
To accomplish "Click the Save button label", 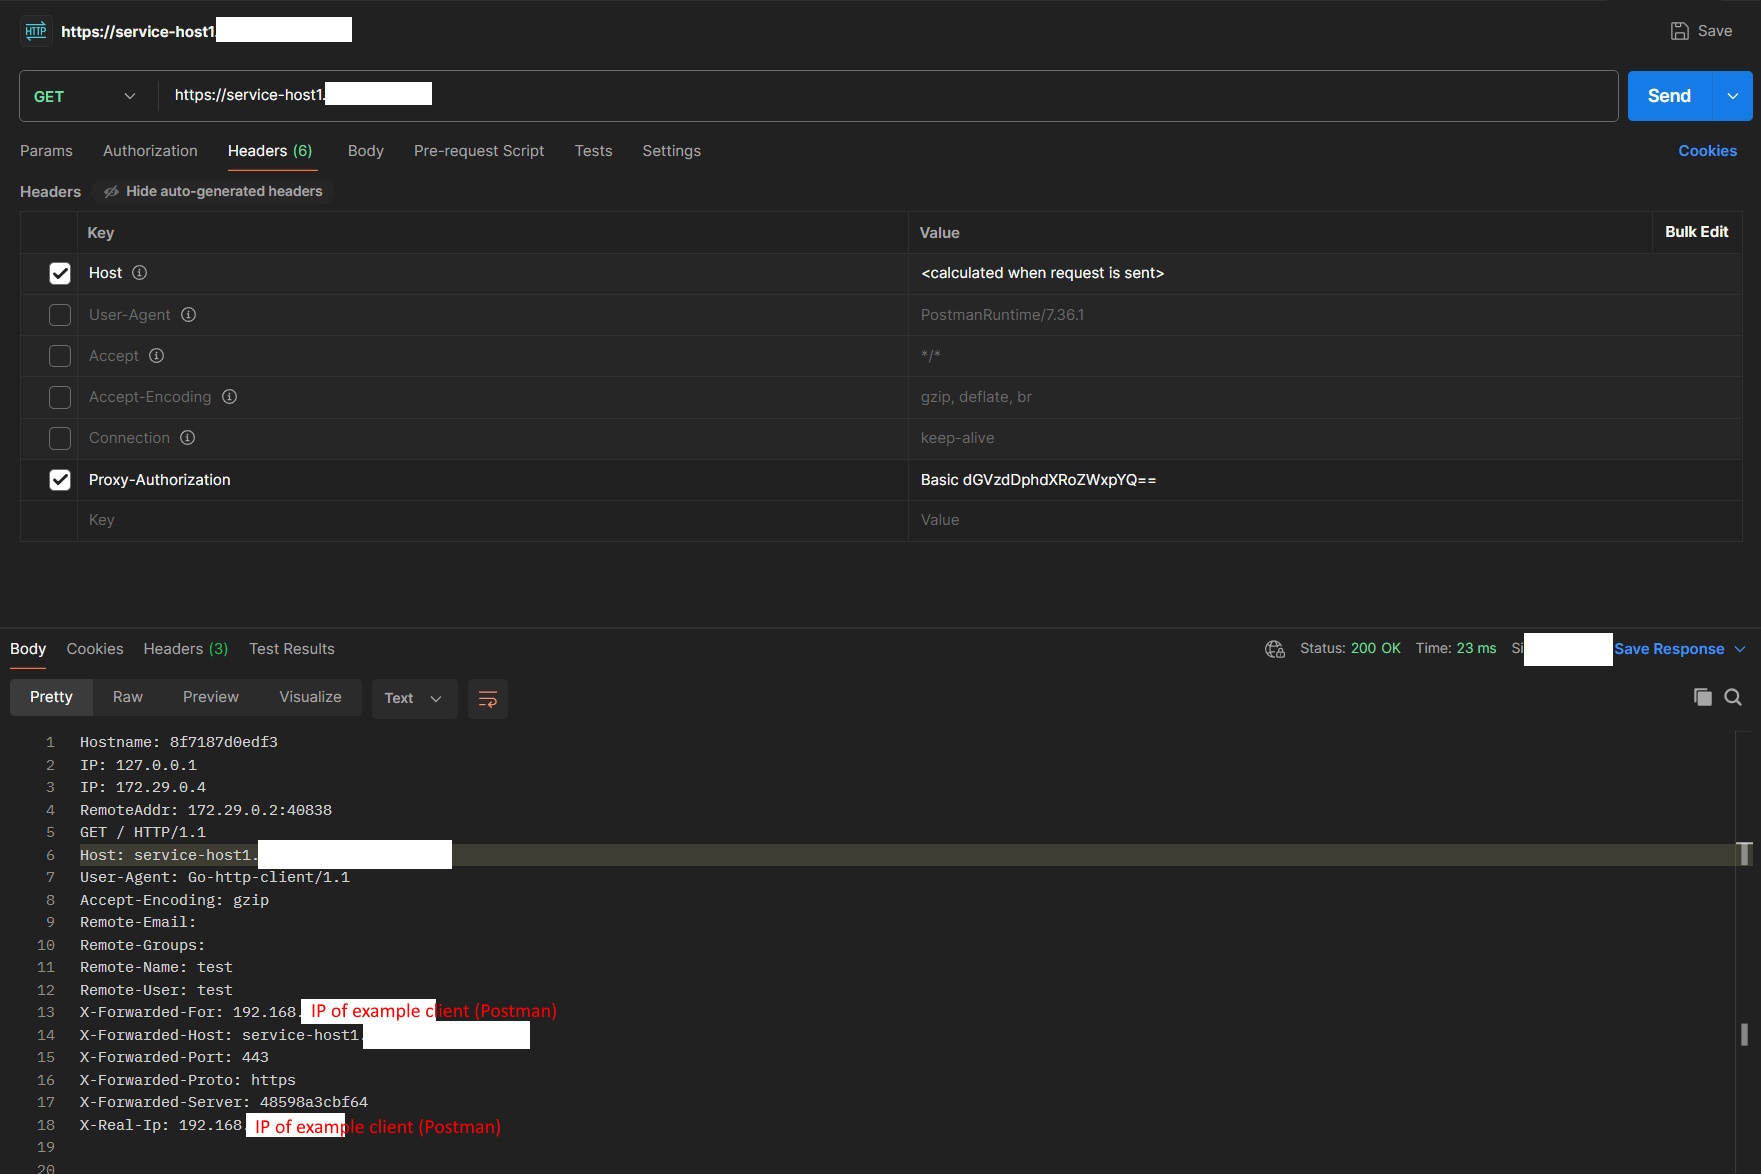I will pyautogui.click(x=1715, y=31).
